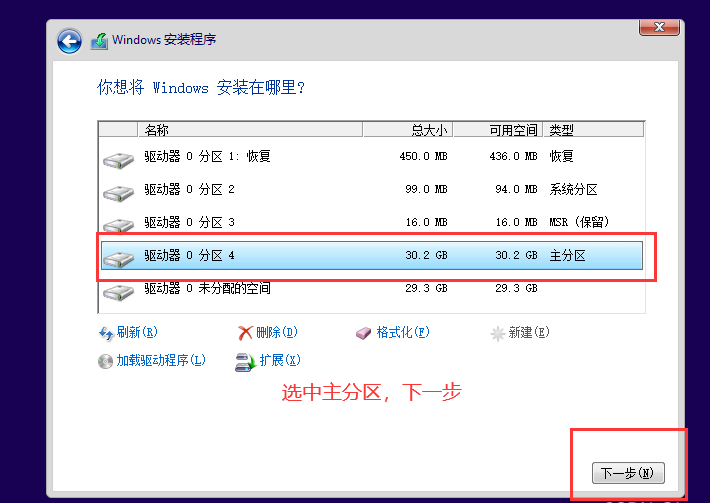Click drive icon for 分区 4 row
This screenshot has width=710, height=503.
click(x=118, y=259)
